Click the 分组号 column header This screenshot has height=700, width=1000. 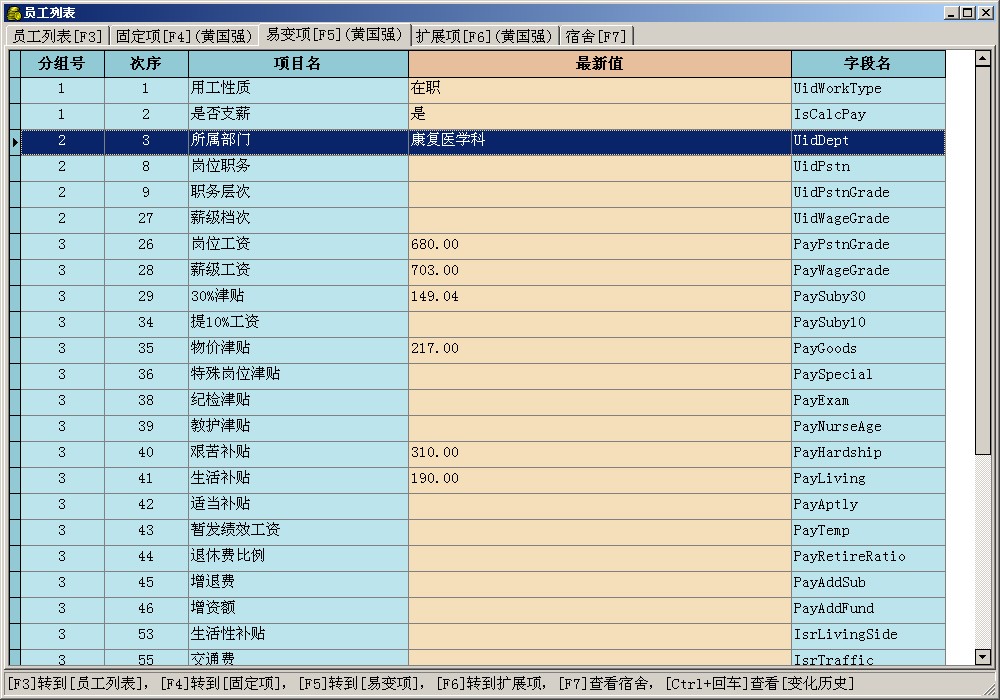tap(62, 64)
